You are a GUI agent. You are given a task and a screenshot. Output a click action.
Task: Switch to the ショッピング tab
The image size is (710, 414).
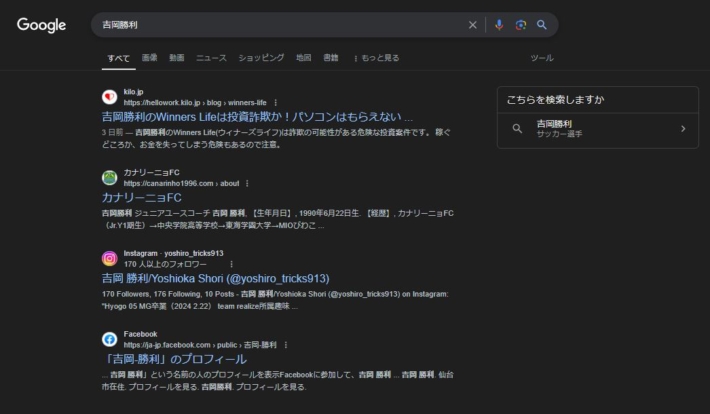pos(261,58)
